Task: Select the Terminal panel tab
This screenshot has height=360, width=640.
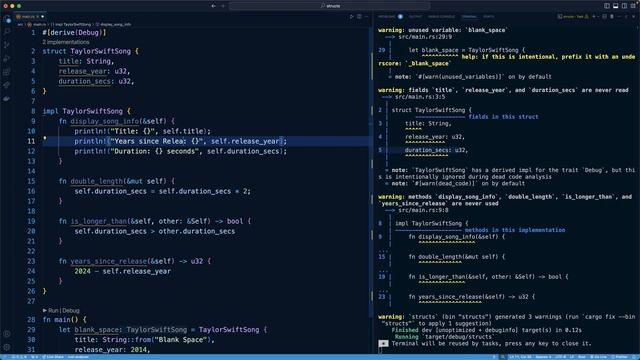Action: coord(469,17)
